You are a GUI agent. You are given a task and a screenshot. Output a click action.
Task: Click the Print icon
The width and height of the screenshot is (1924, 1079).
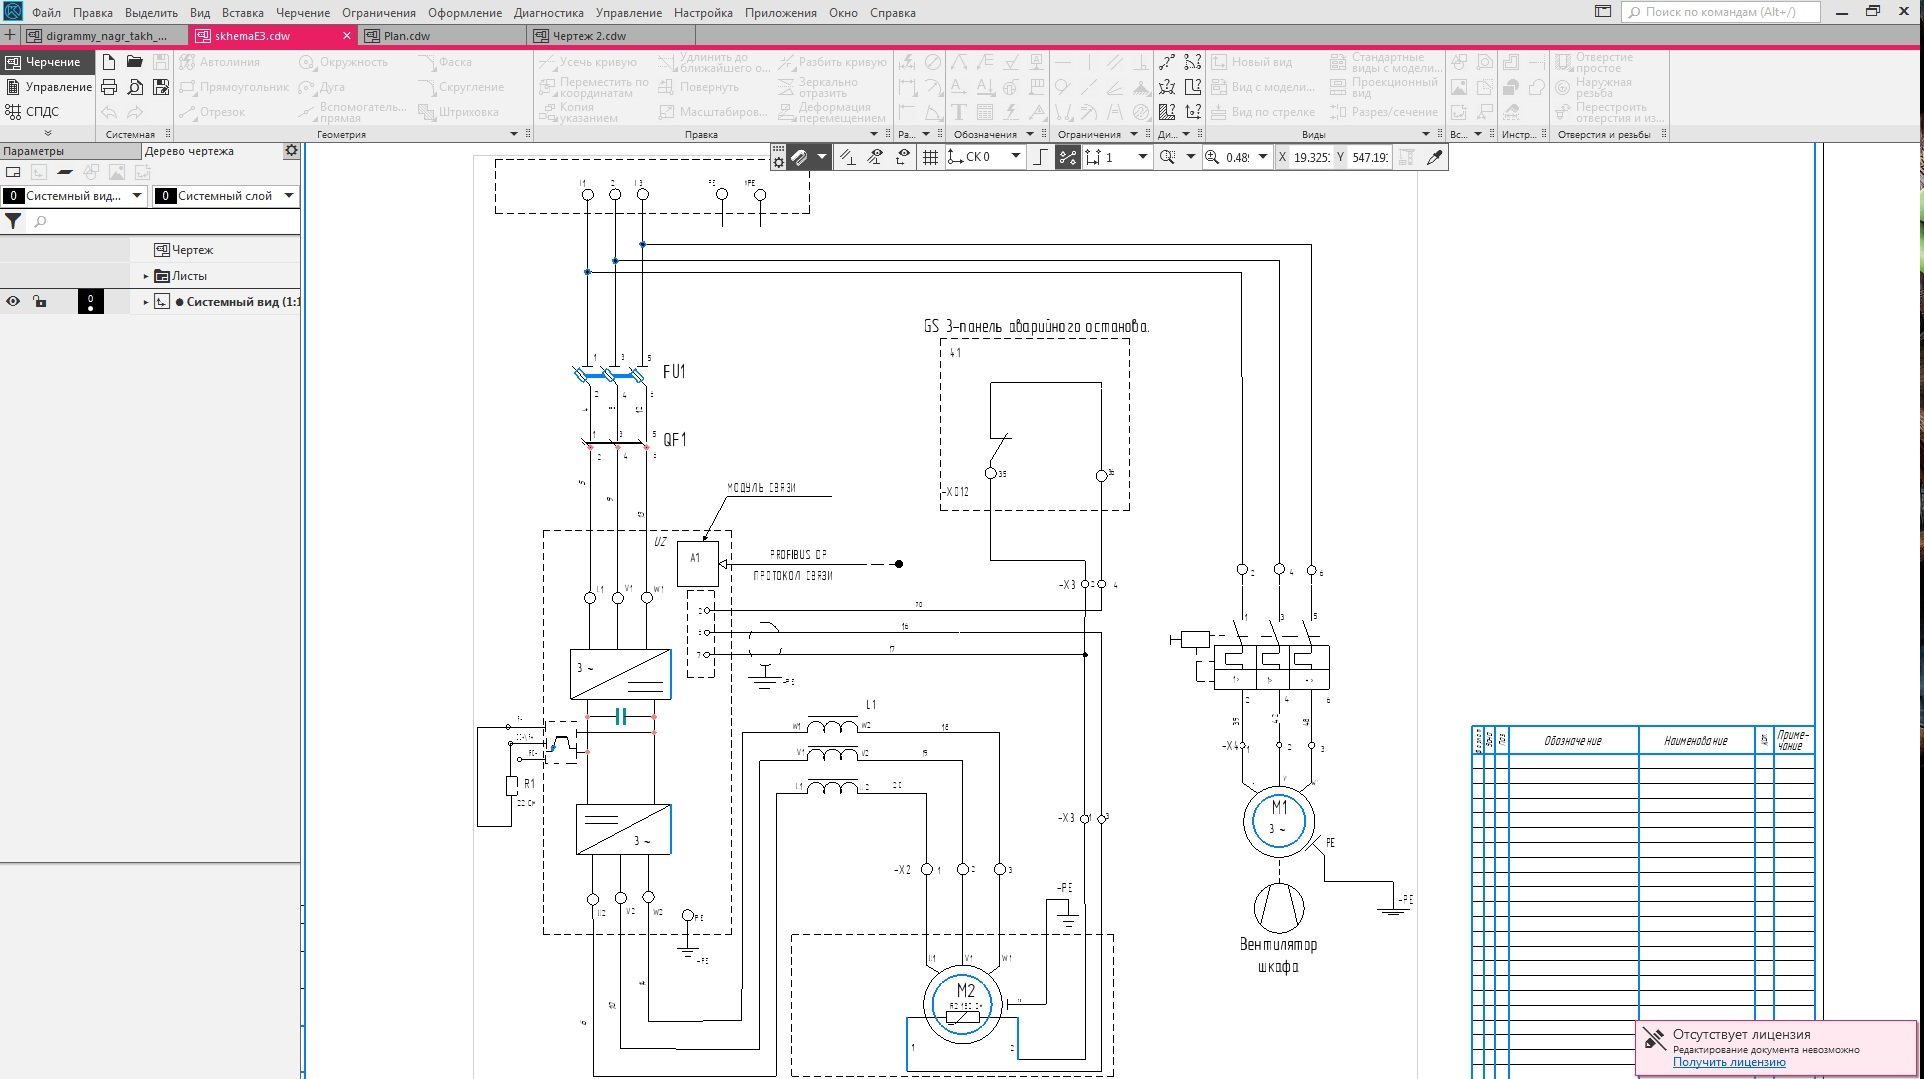tap(109, 87)
